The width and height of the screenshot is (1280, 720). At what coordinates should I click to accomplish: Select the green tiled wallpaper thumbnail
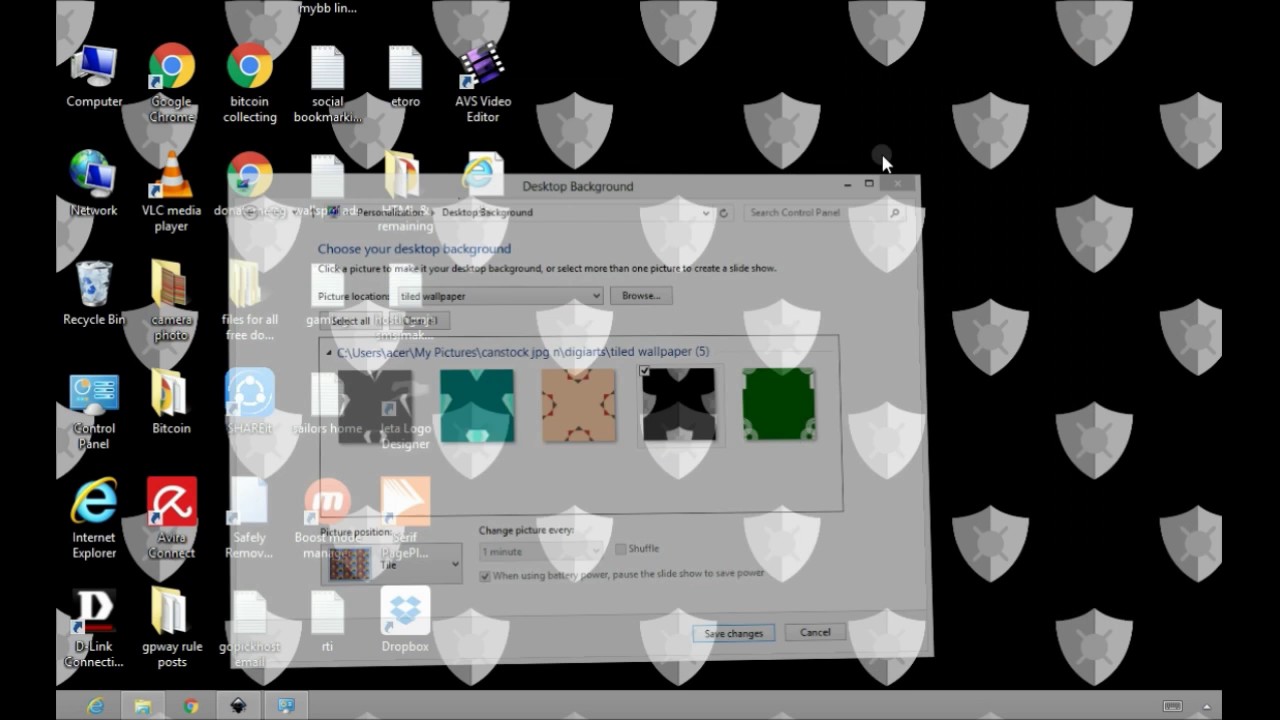pyautogui.click(x=779, y=404)
